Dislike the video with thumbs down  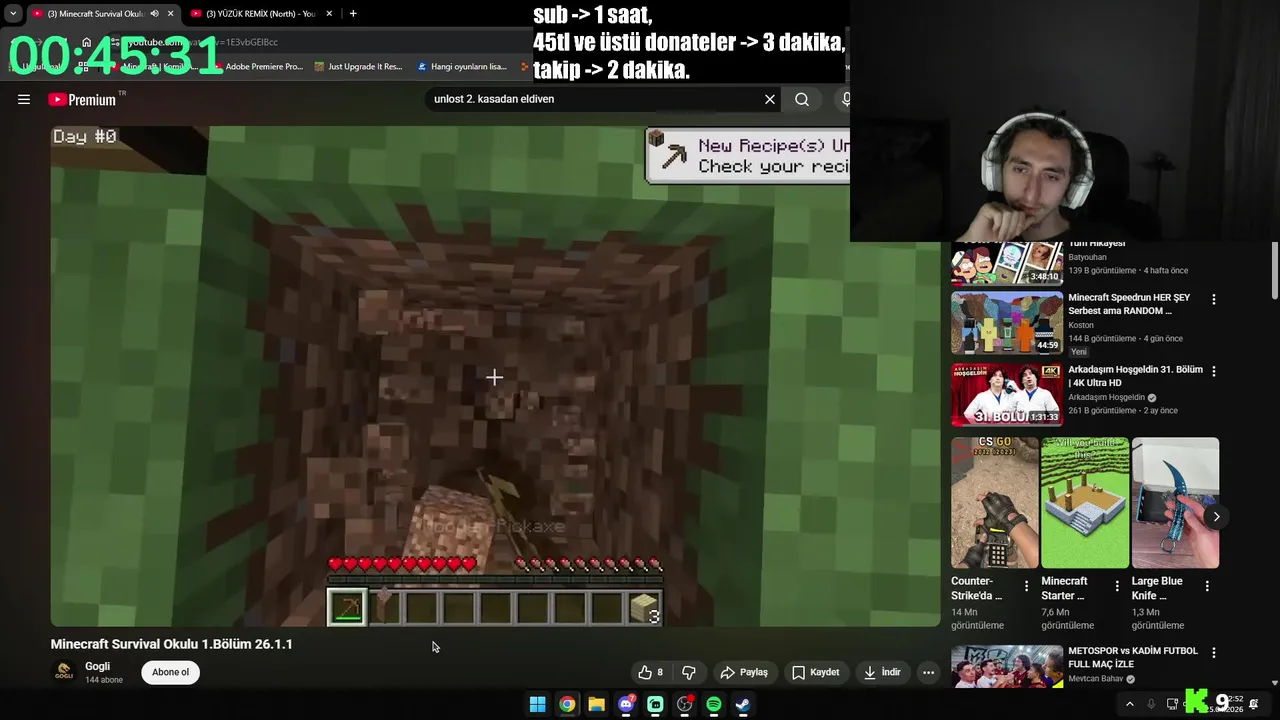point(688,672)
